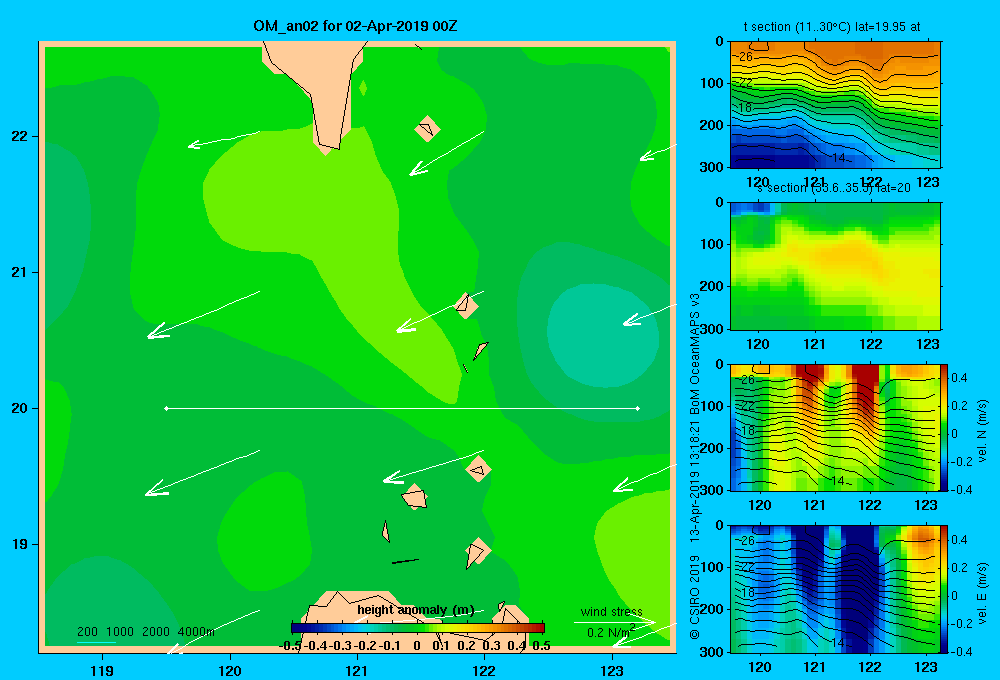This screenshot has width=1000, height=680.
Task: Click the "200 1000 2000 4000m" depth legend
Action: pyautogui.click(x=146, y=632)
